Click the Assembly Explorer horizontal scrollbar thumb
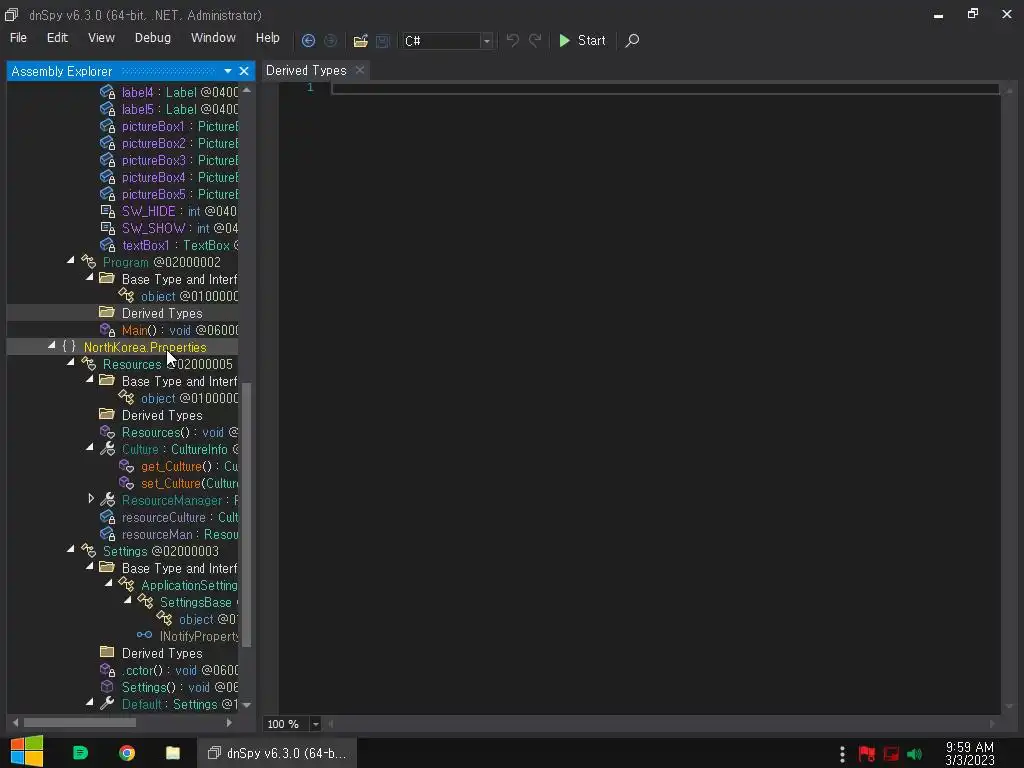 [80, 722]
